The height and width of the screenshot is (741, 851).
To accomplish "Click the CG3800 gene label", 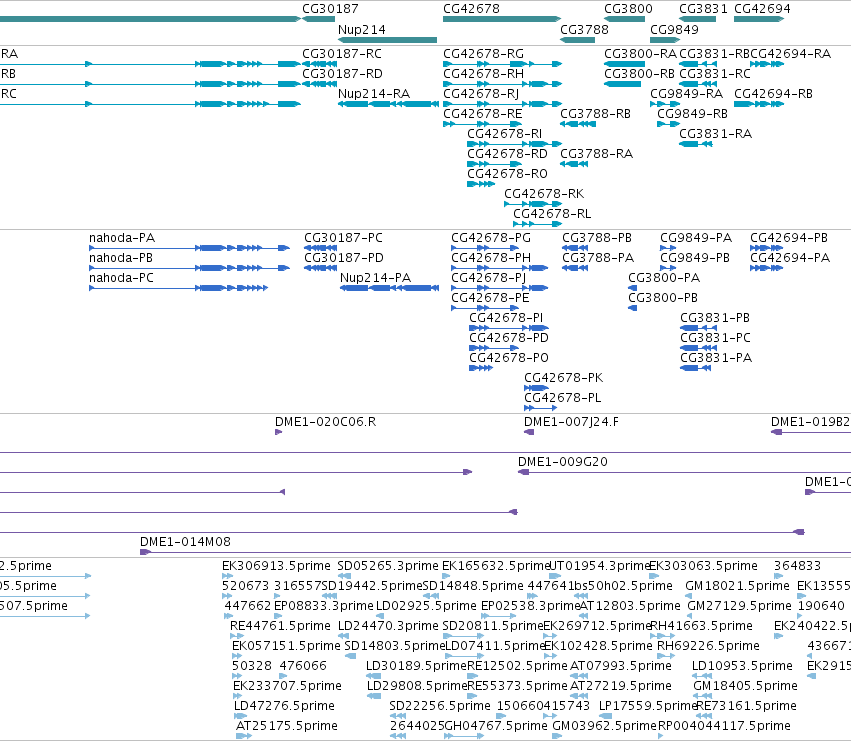I will tap(628, 9).
